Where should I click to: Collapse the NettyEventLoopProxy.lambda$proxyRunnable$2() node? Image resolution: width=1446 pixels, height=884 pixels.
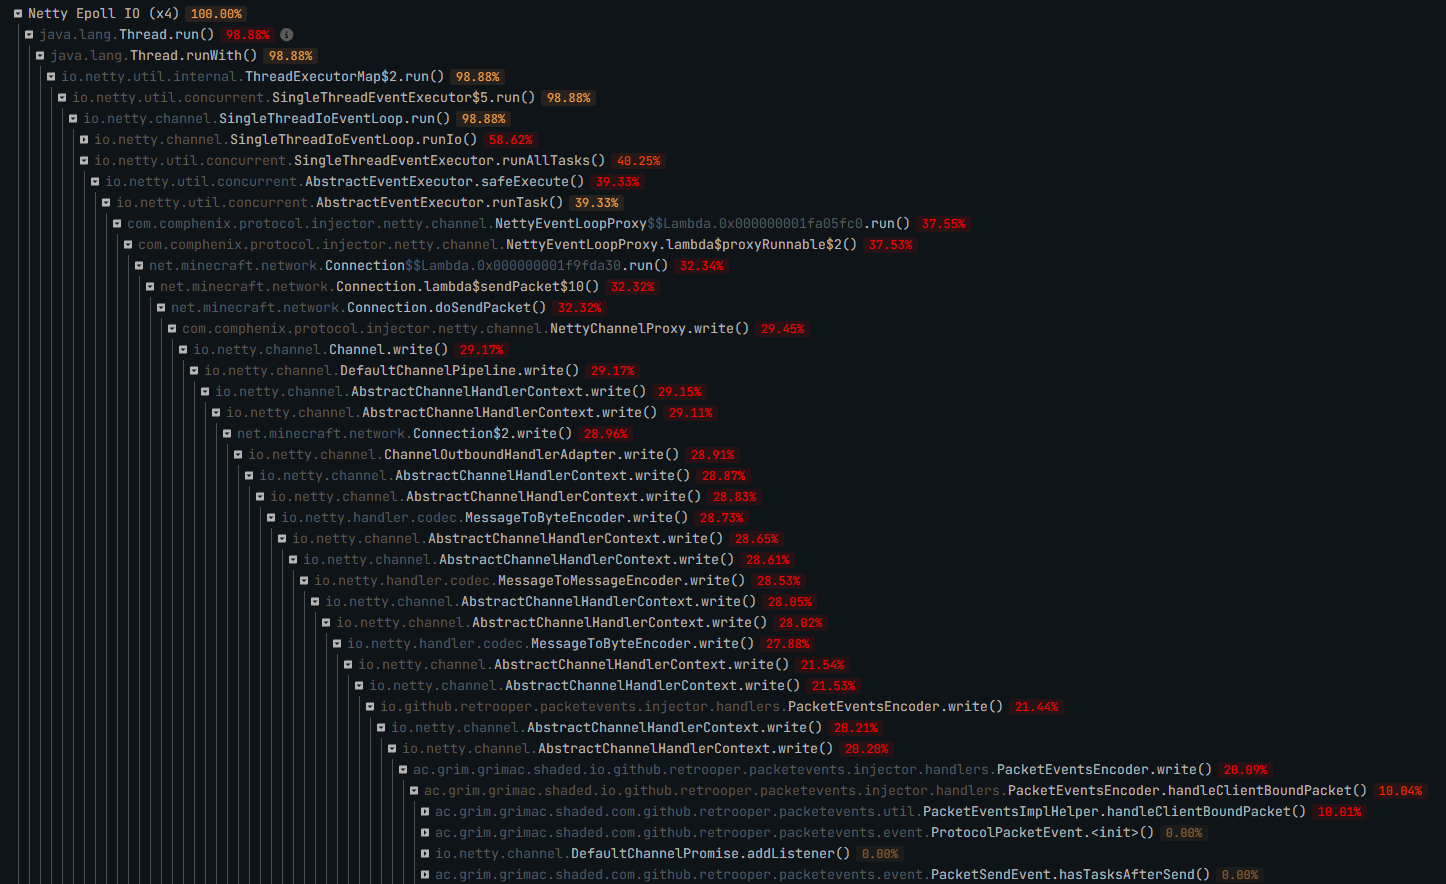(128, 245)
